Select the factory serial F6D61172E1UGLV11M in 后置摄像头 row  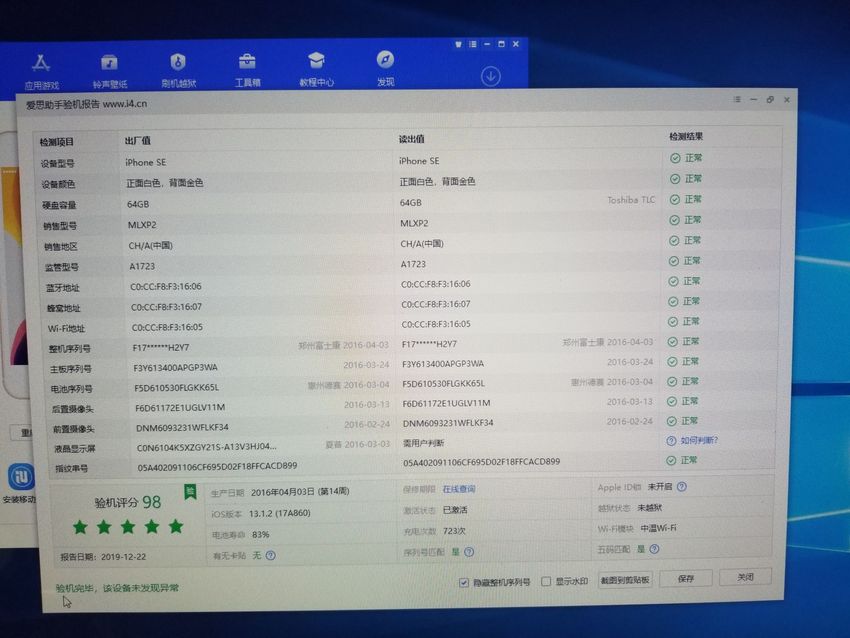pyautogui.click(x=180, y=408)
